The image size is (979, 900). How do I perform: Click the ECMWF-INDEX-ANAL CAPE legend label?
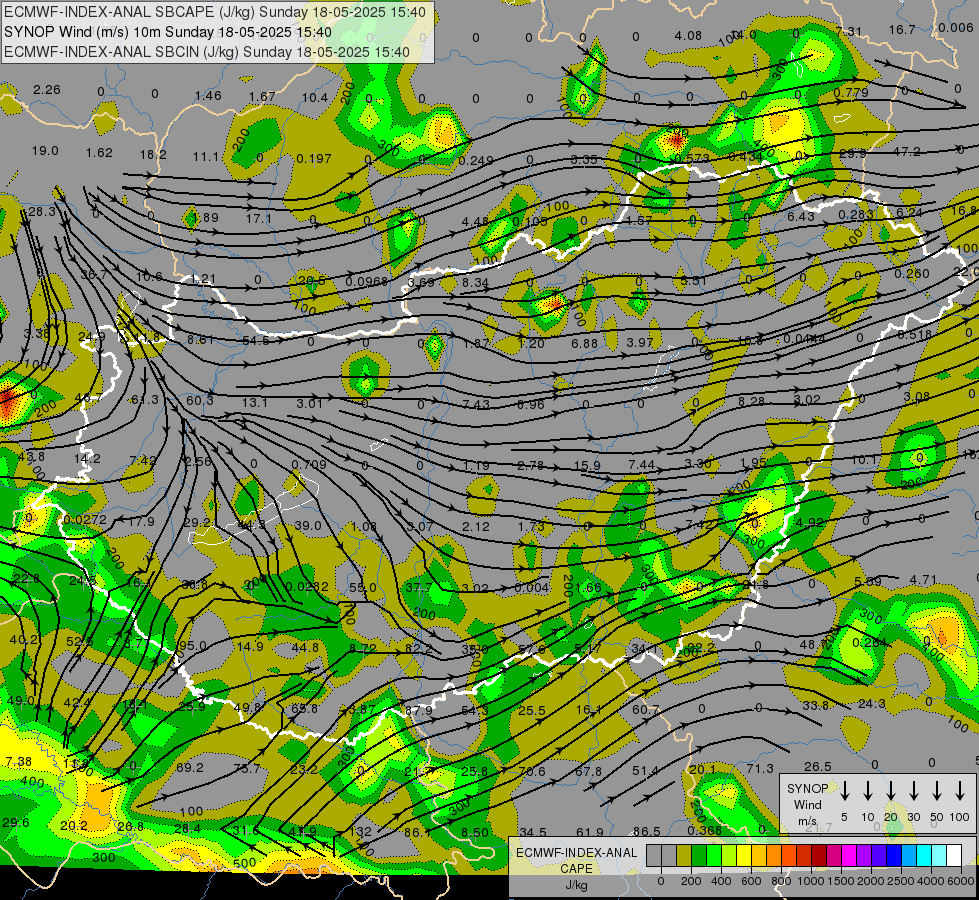(x=576, y=861)
